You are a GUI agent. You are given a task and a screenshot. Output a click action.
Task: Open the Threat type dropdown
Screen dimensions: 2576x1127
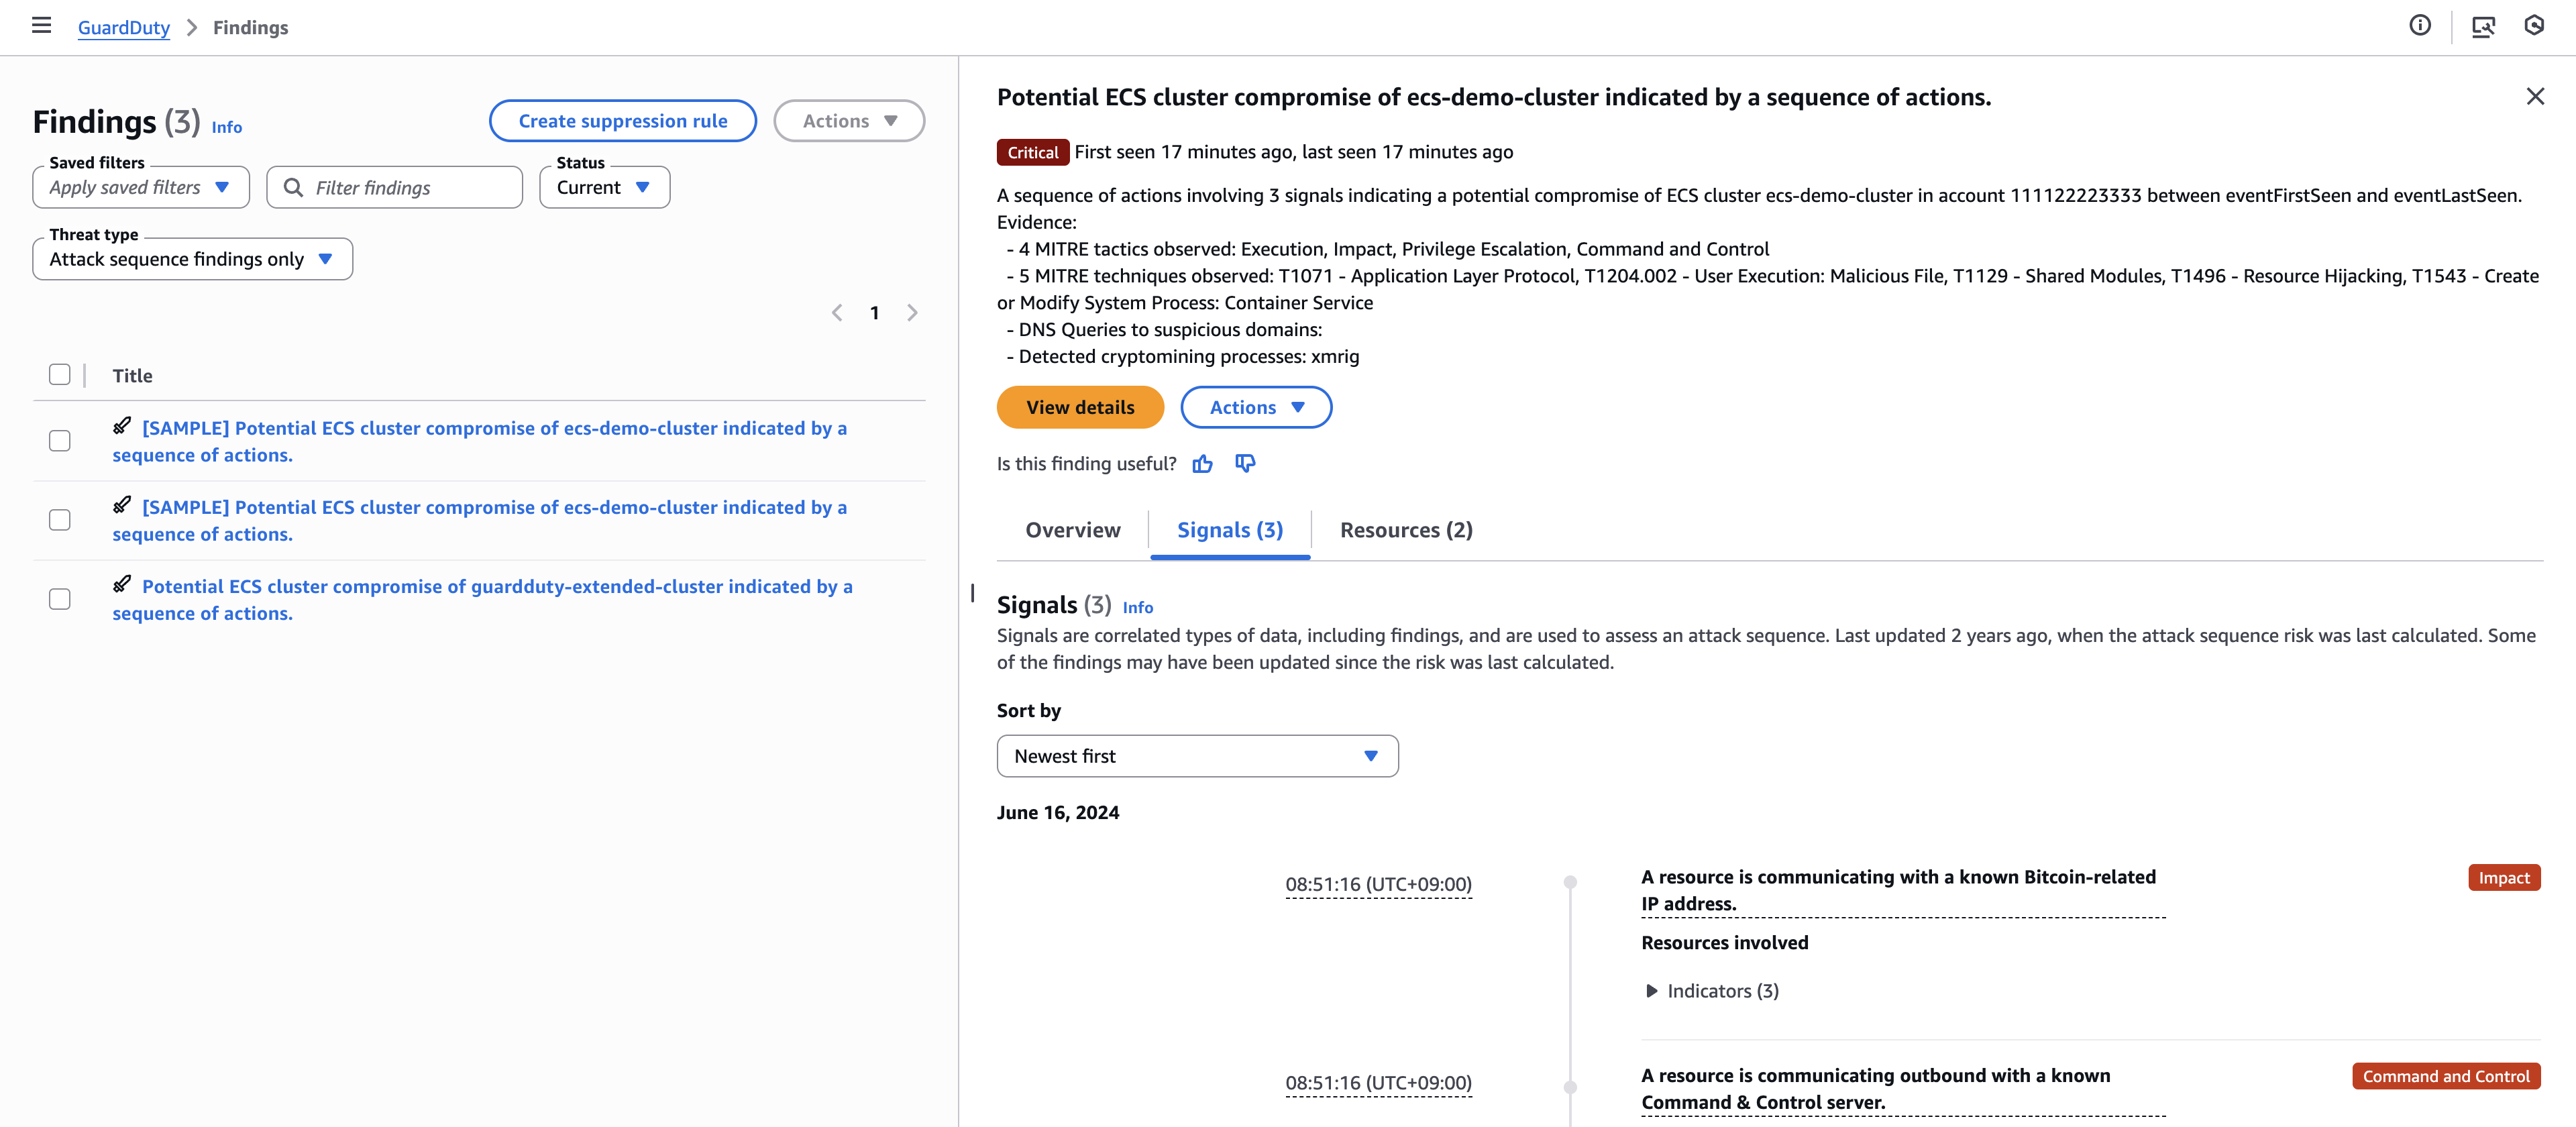[x=192, y=259]
